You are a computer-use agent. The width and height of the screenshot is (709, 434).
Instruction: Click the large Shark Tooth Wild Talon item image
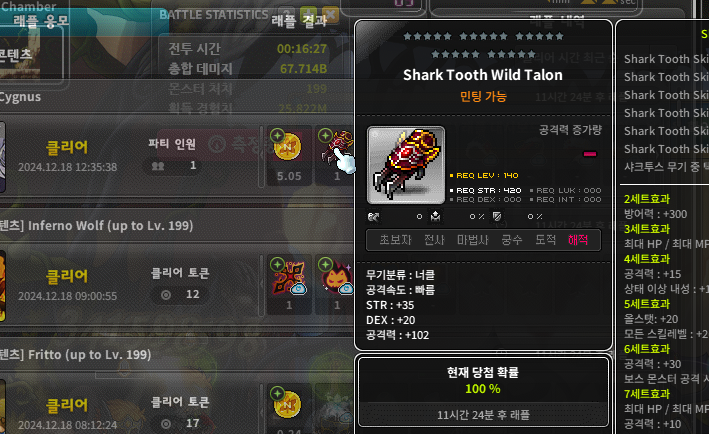[406, 165]
